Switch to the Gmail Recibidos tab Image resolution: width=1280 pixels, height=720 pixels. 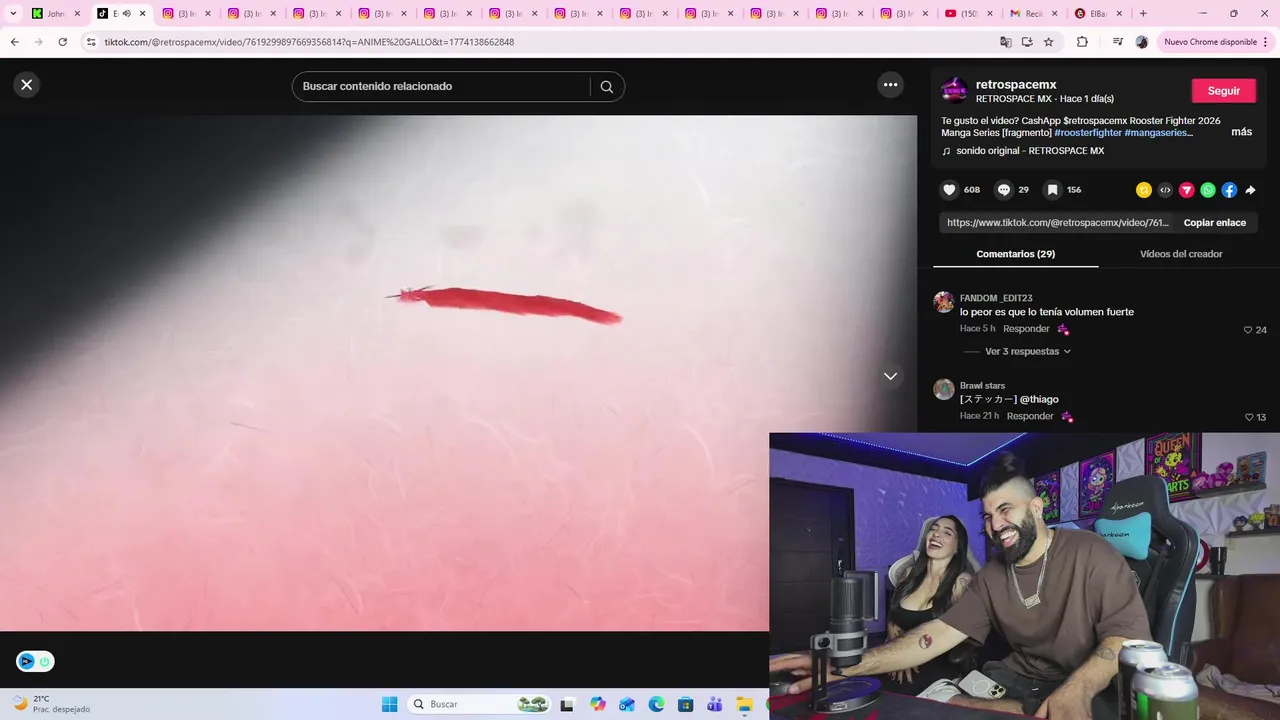click(1034, 14)
